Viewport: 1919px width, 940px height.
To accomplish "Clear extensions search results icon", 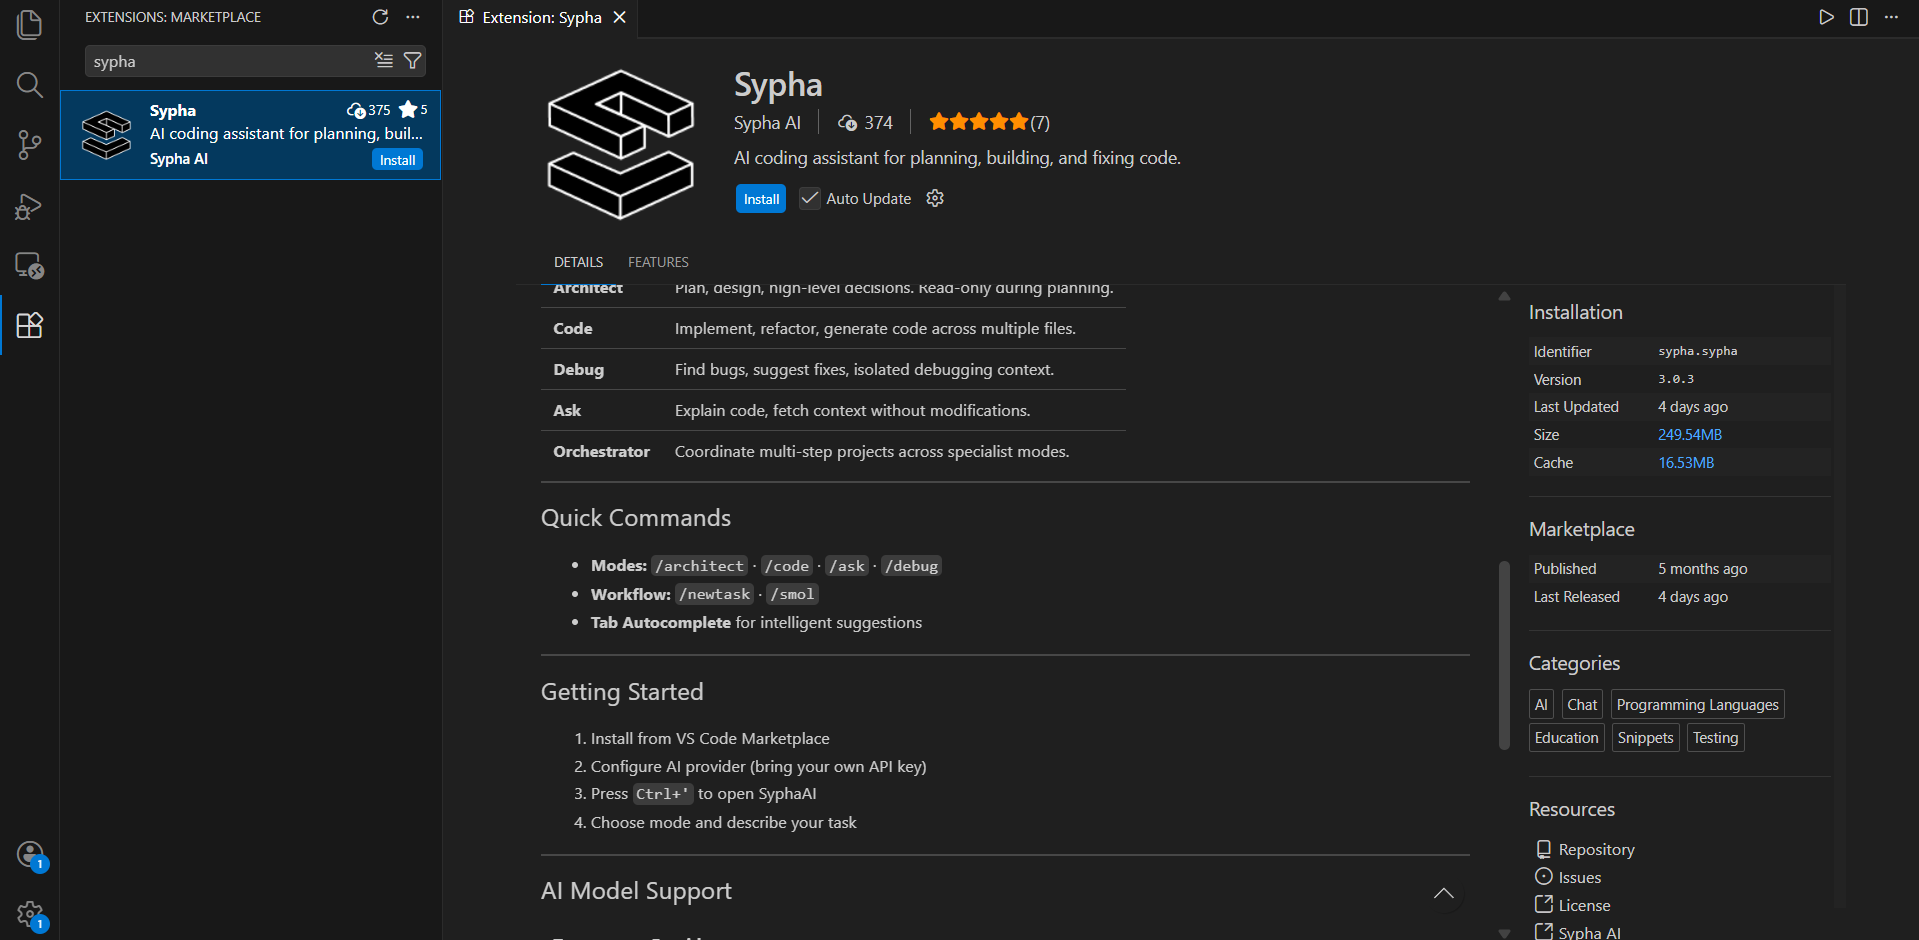I will click(x=384, y=61).
